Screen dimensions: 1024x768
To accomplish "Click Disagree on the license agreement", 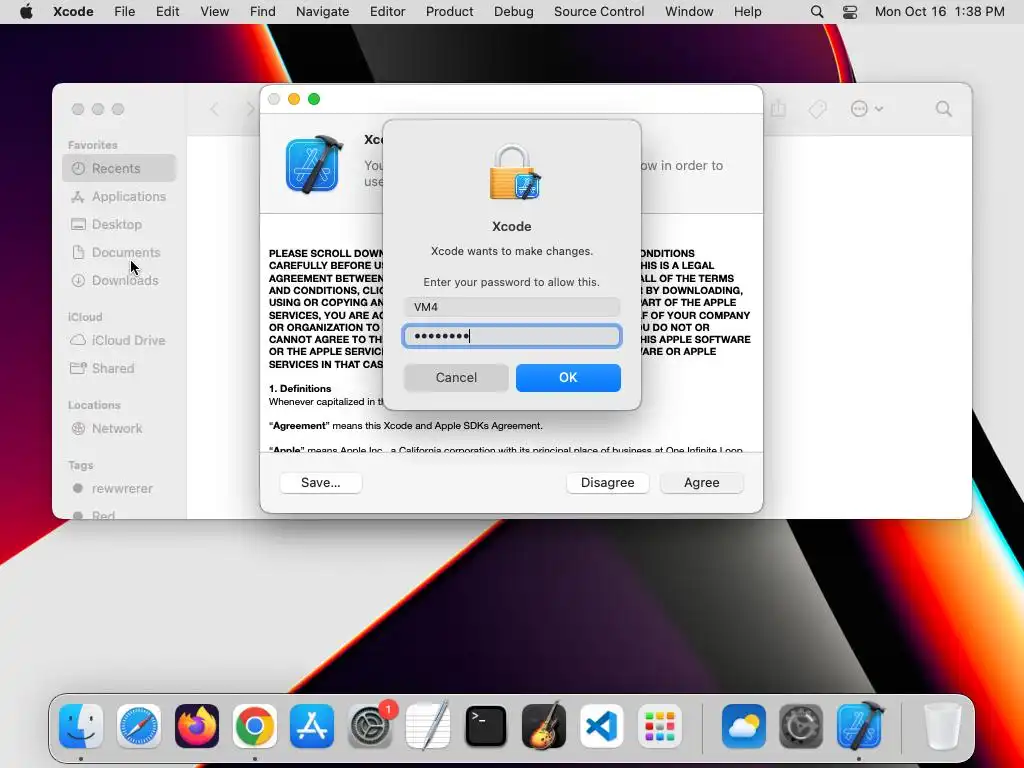I will pyautogui.click(x=607, y=483).
